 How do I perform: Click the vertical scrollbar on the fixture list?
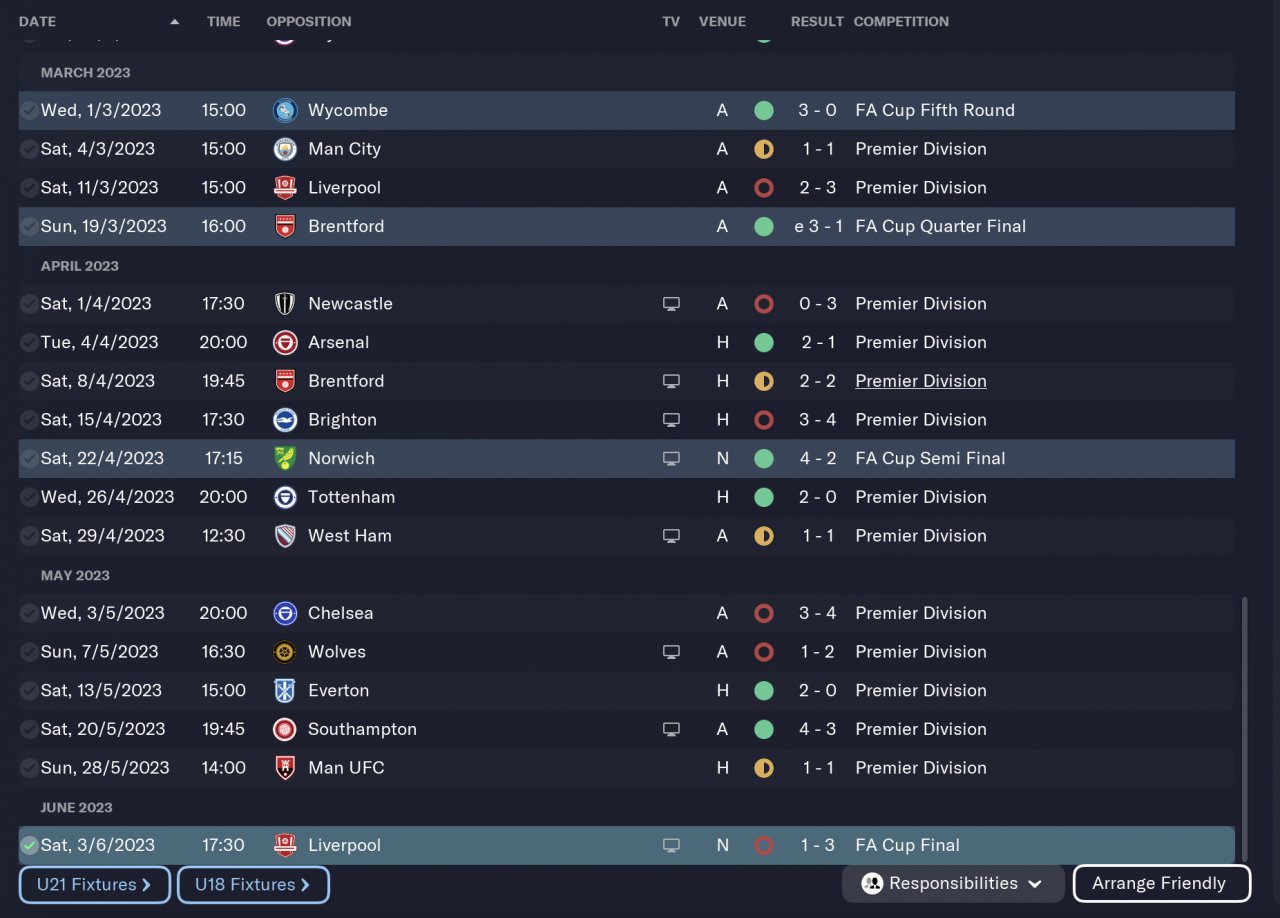click(1244, 700)
